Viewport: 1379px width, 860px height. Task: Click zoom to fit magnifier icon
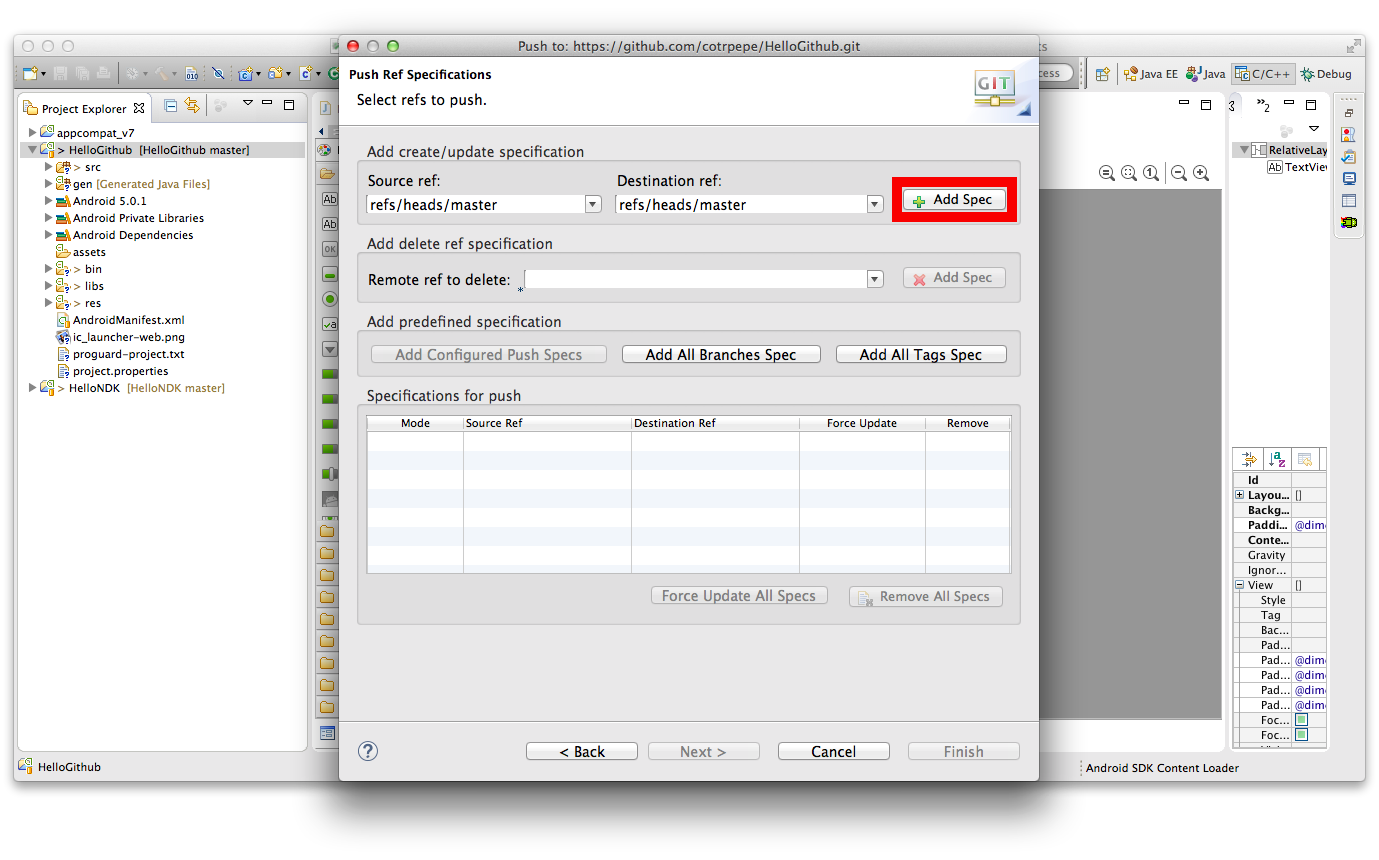[x=1129, y=173]
